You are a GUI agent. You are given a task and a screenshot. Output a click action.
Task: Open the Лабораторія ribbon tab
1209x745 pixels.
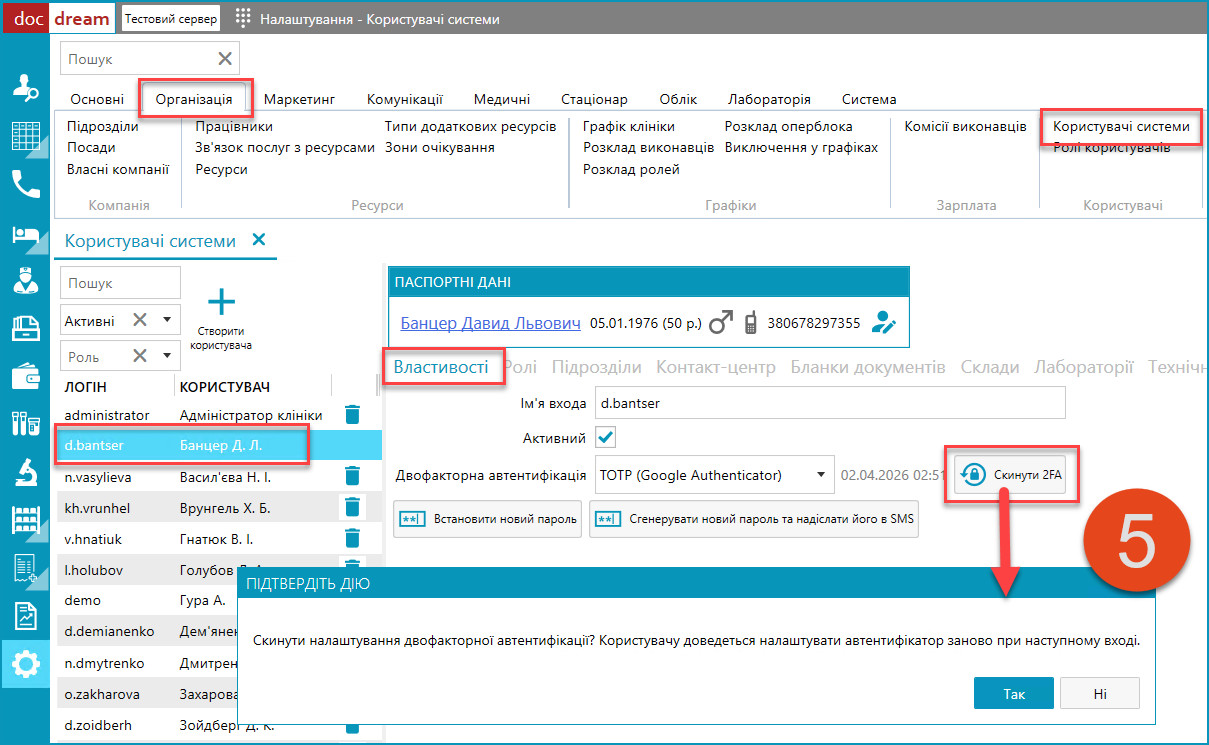pyautogui.click(x=768, y=99)
